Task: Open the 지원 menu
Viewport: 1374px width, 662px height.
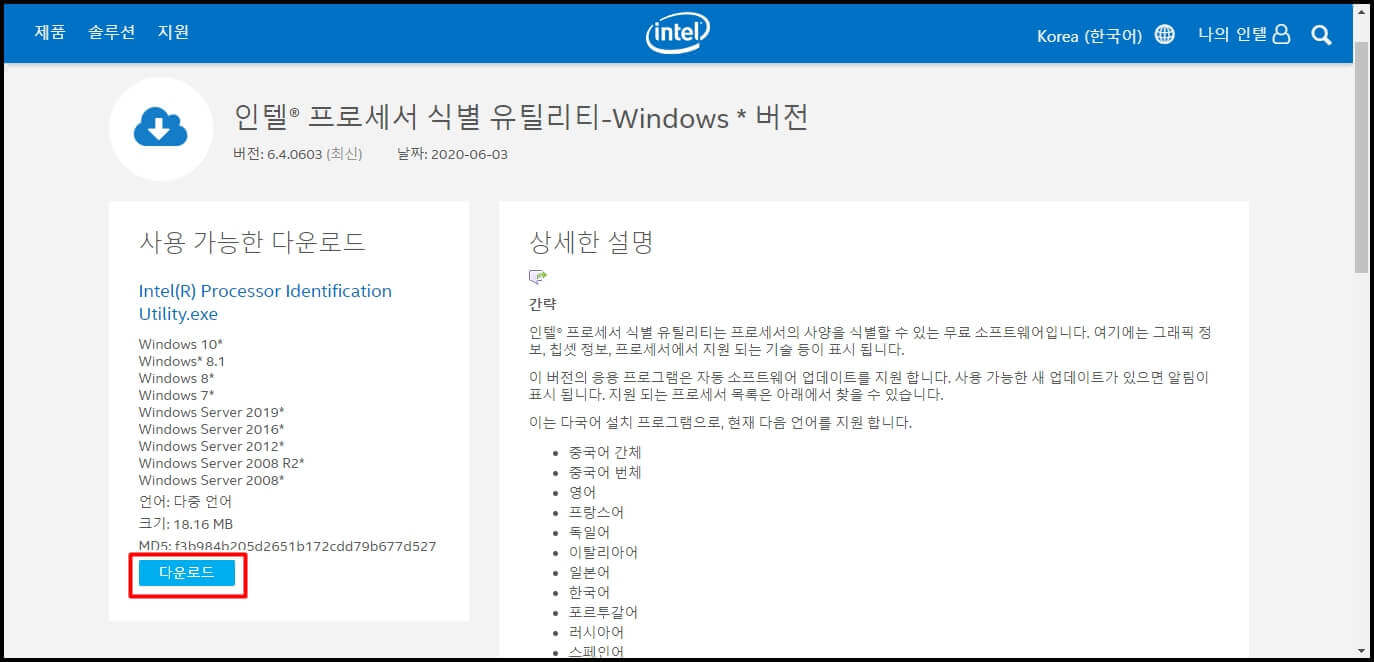Action: point(173,32)
